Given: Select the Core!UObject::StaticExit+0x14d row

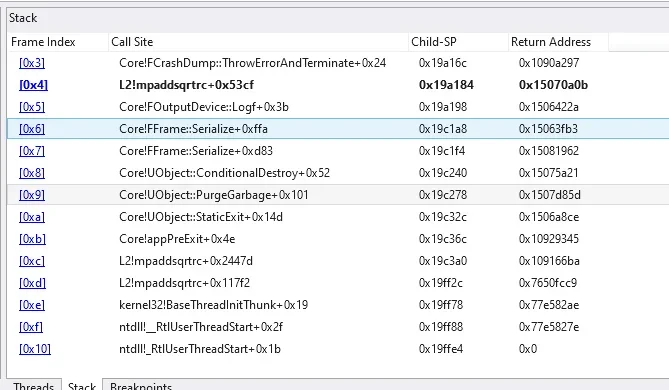Looking at the screenshot, I should 338,217.
